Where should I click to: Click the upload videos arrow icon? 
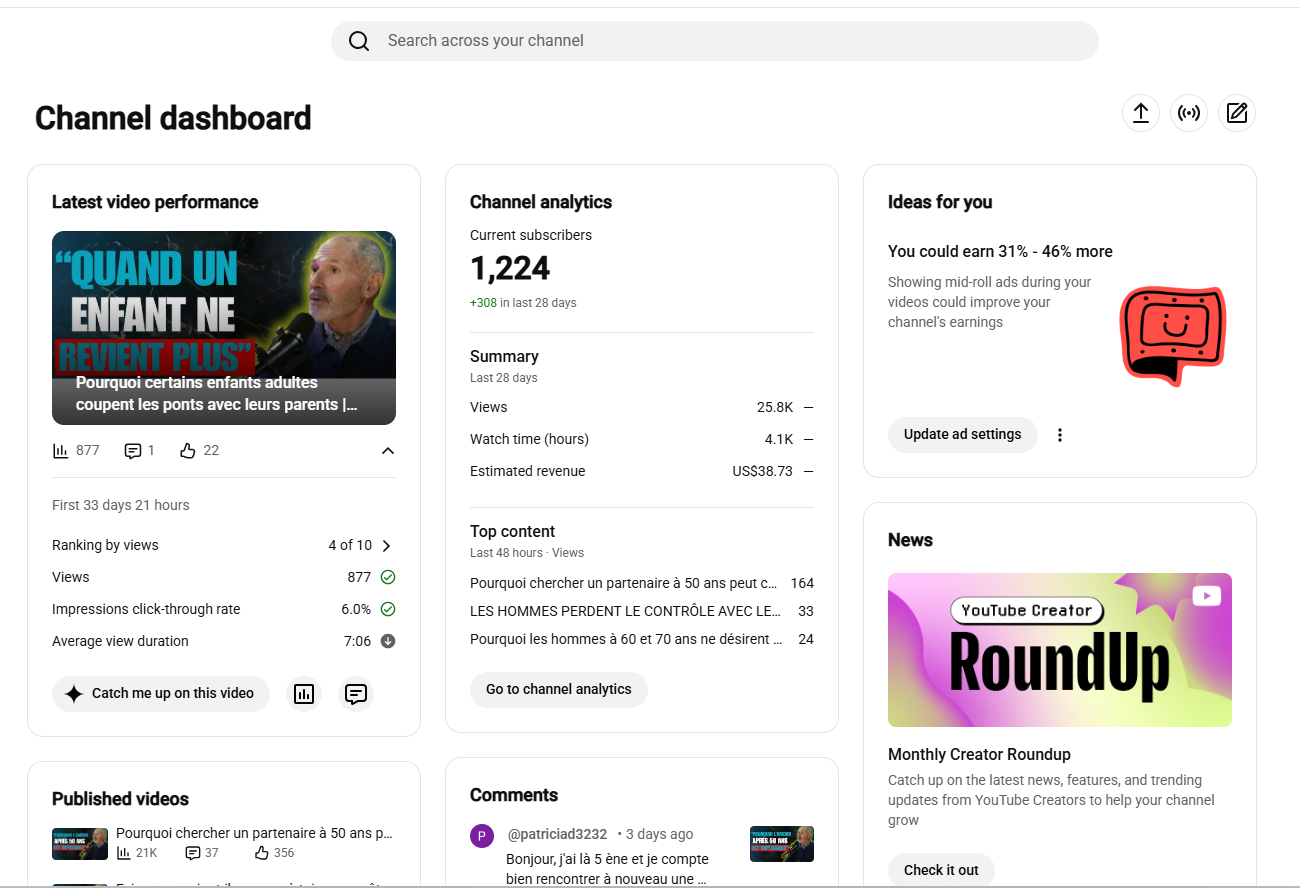pos(1141,113)
